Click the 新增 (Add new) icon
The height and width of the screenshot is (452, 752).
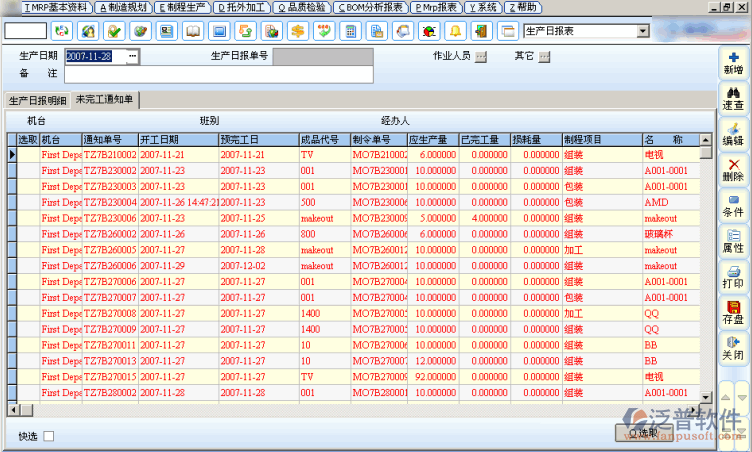[733, 63]
